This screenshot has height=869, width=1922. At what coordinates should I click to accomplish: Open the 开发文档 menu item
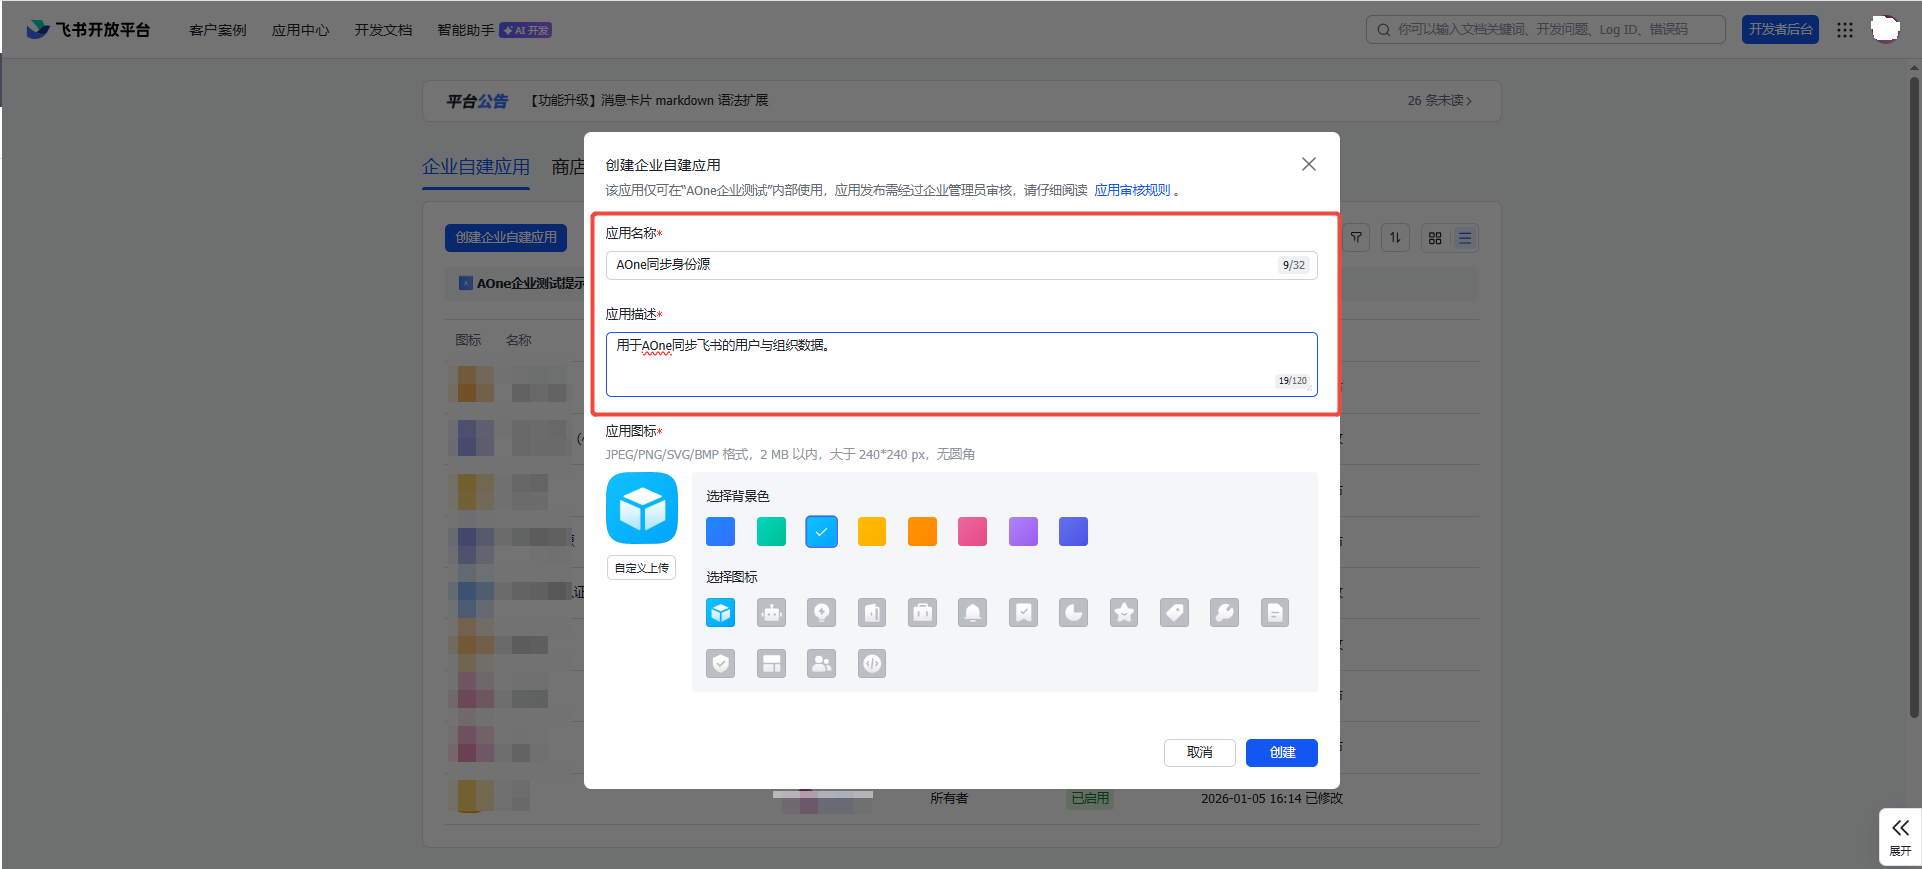point(383,30)
